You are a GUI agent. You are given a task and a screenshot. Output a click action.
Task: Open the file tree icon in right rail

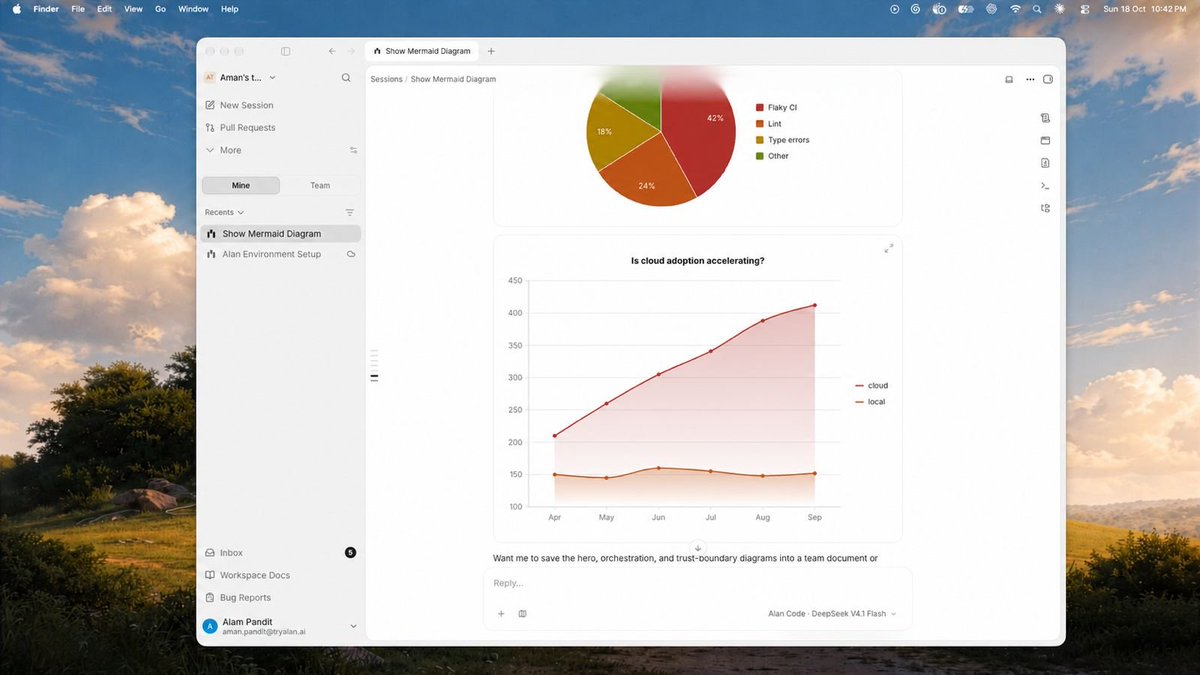(1045, 208)
